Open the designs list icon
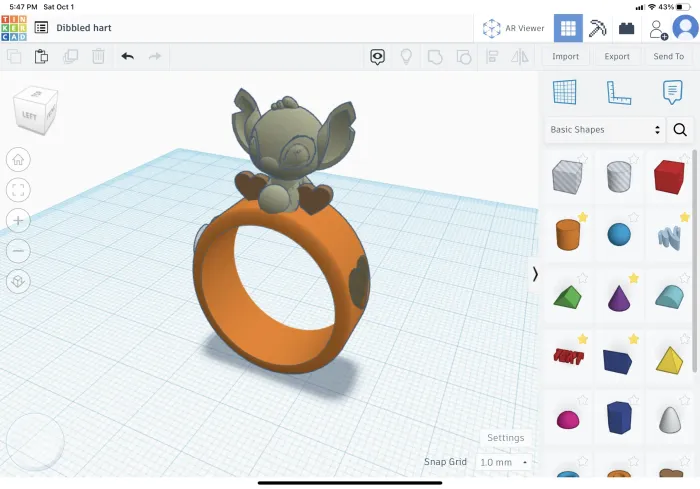Screen dimensions: 700x489 click(41, 28)
